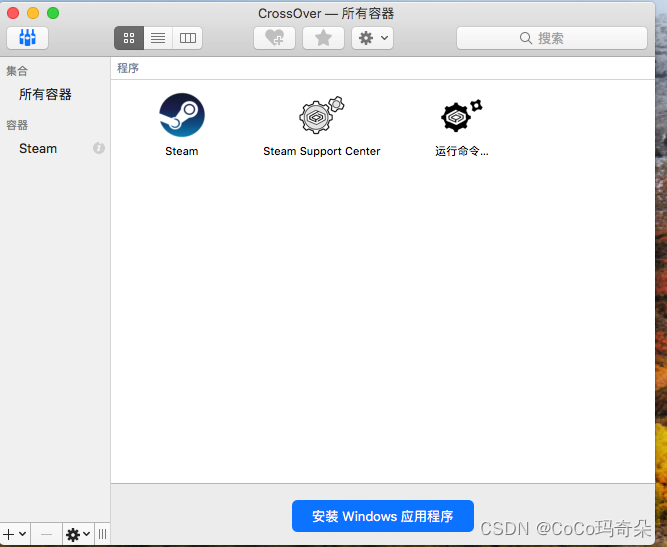
Task: Click the star favorites toolbar icon
Action: click(323, 38)
